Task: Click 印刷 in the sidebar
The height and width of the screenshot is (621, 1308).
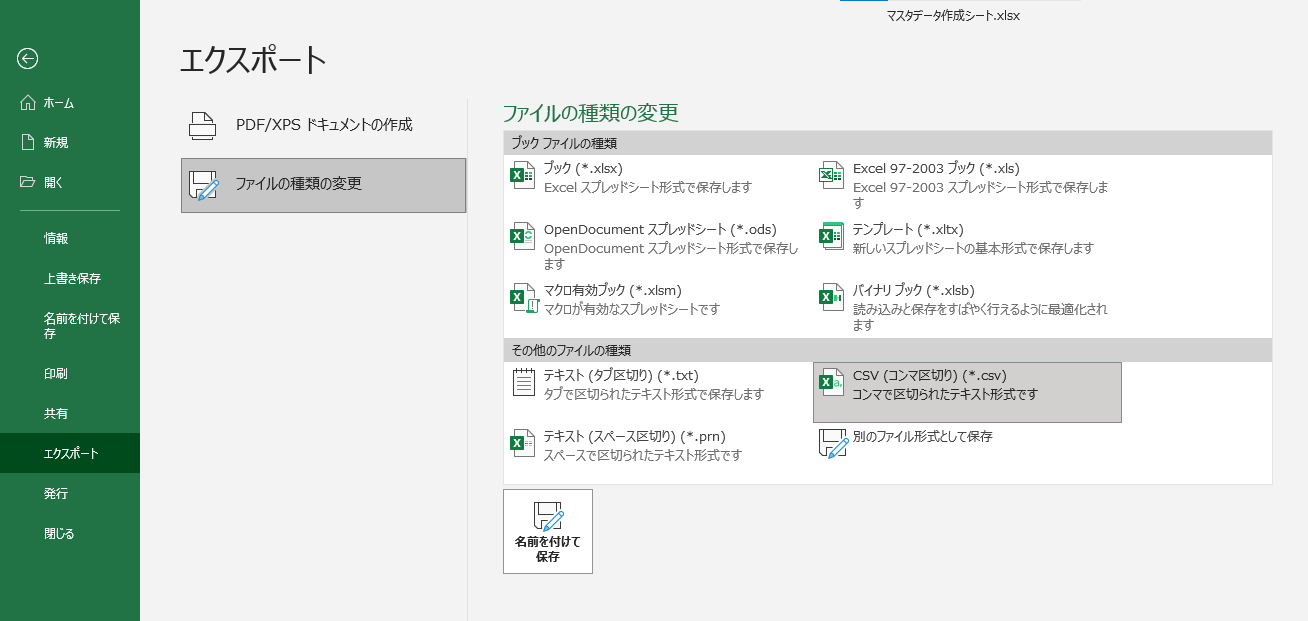Action: click(56, 374)
